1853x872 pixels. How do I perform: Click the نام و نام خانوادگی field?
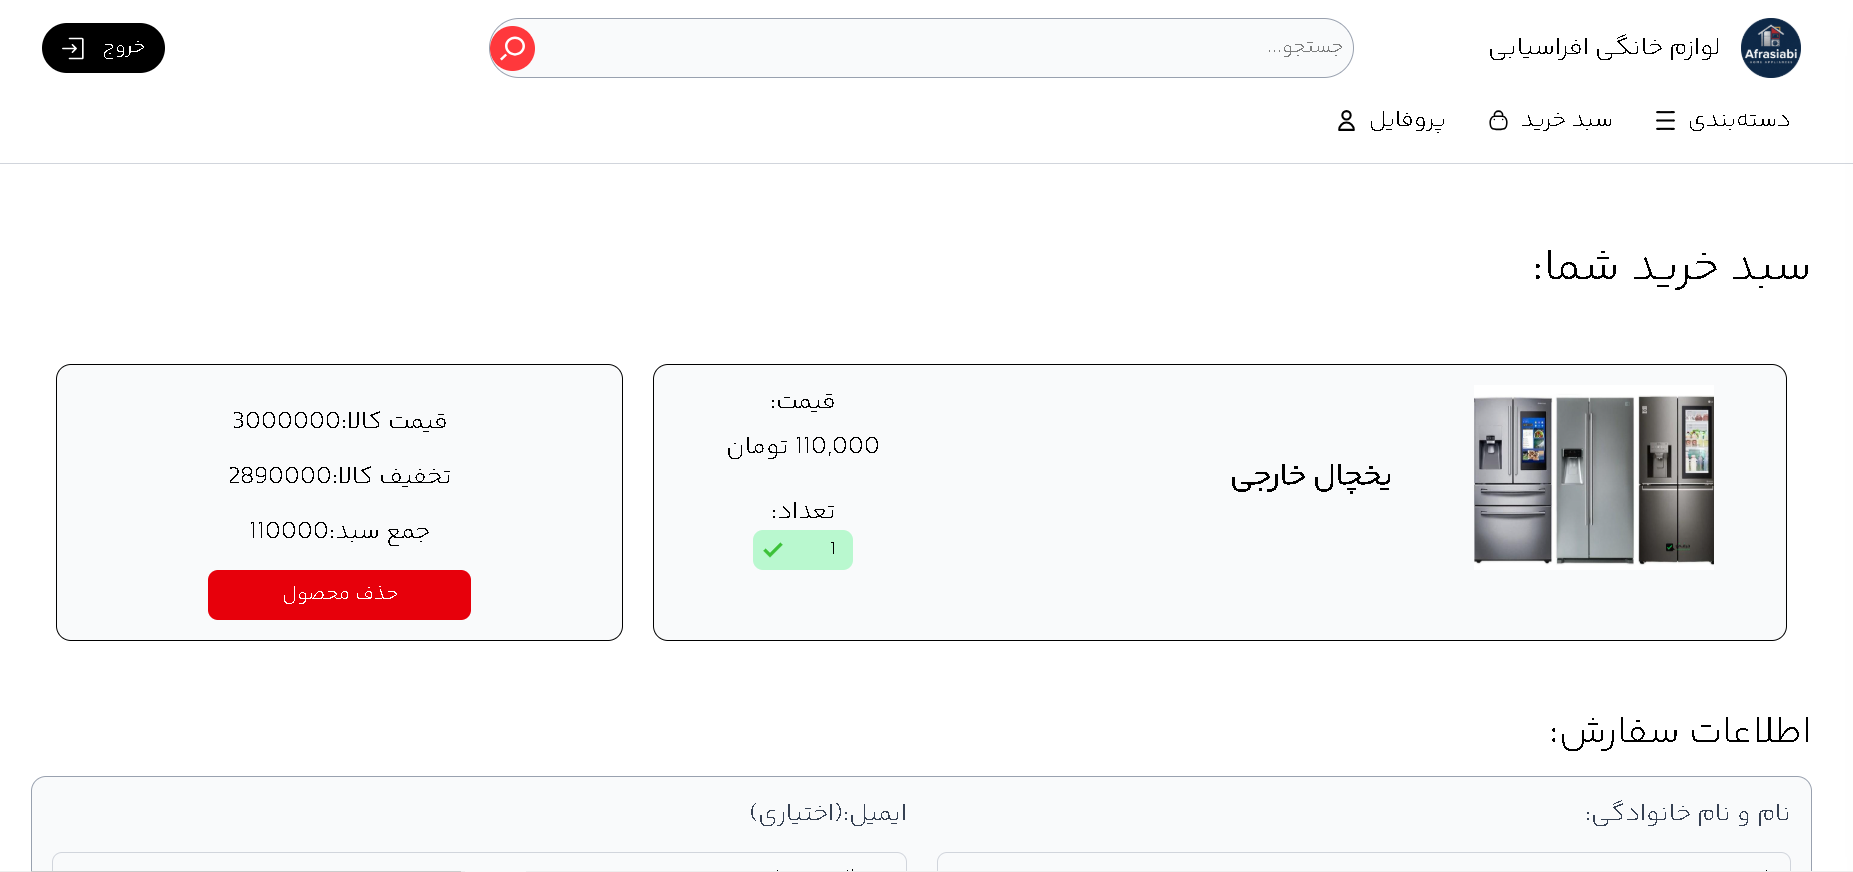pyautogui.click(x=1363, y=862)
